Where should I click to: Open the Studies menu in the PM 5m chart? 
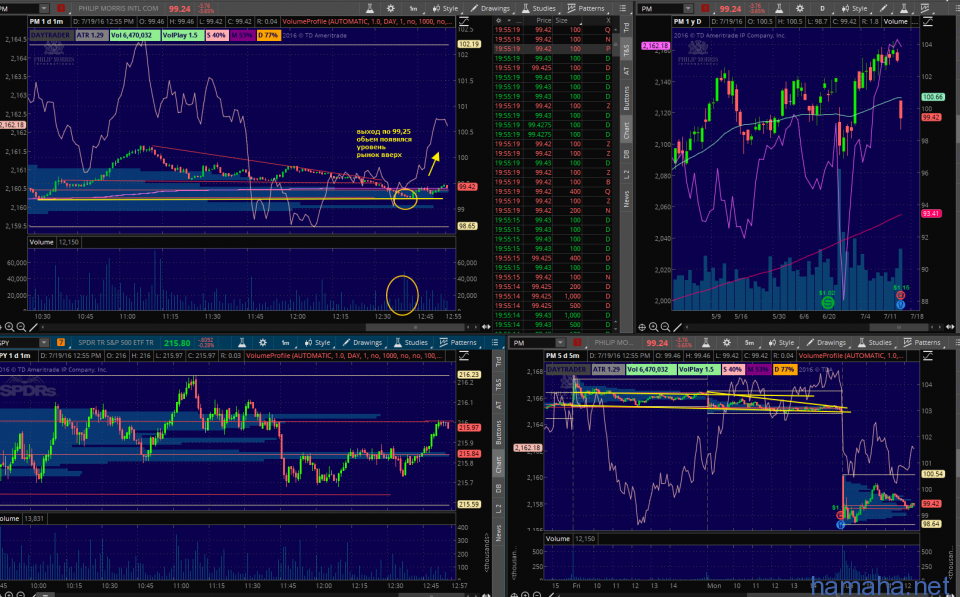pyautogui.click(x=874, y=342)
